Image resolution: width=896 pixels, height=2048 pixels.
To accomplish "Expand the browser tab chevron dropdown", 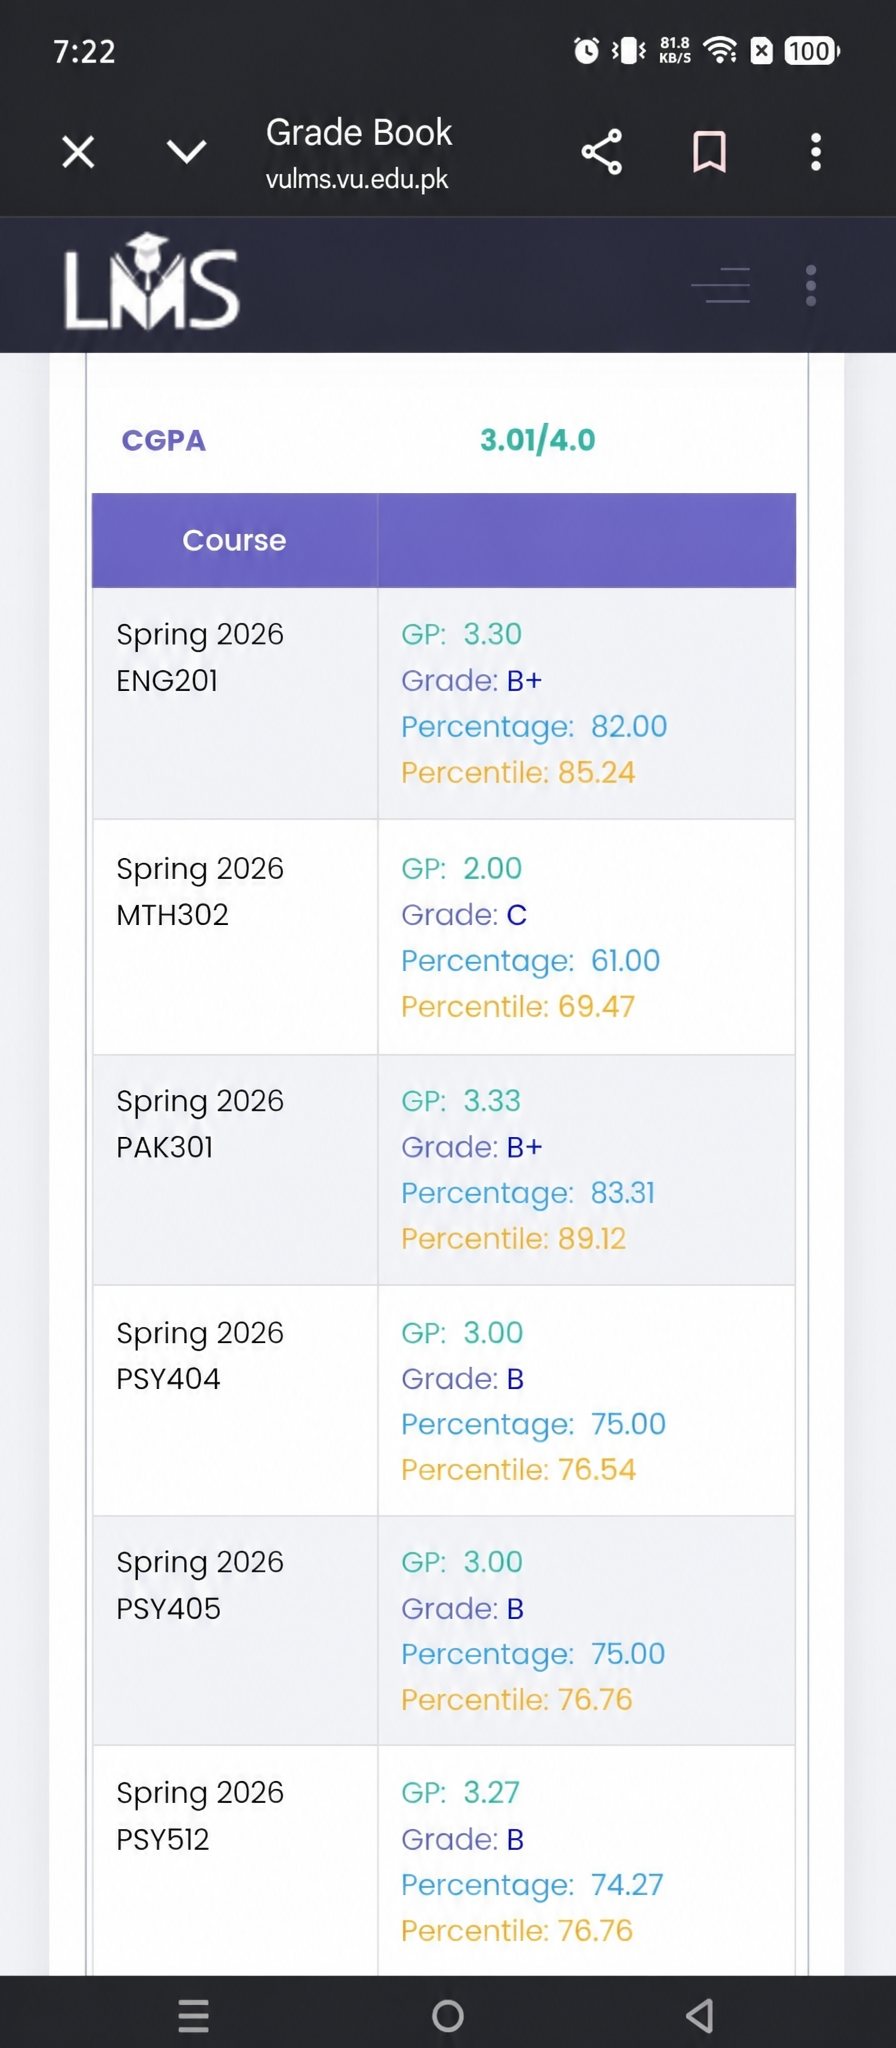I will 186,153.
